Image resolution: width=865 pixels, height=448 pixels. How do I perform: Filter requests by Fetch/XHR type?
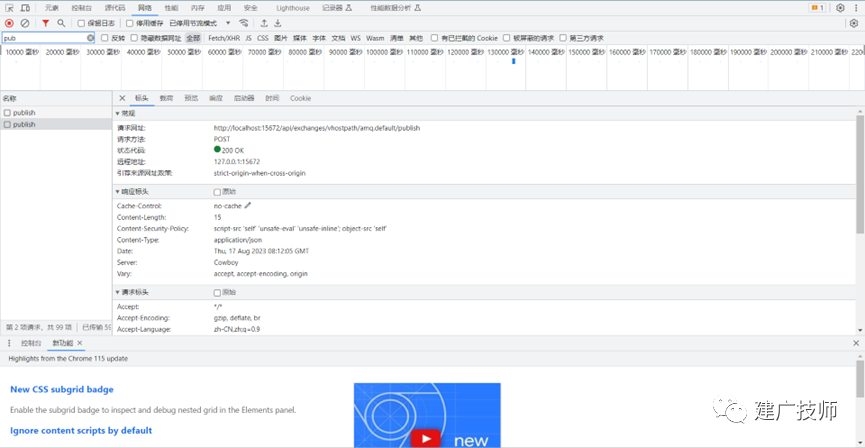point(224,38)
